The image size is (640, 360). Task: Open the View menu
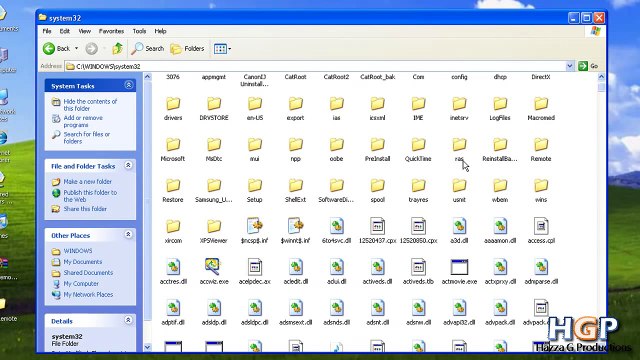[84, 31]
